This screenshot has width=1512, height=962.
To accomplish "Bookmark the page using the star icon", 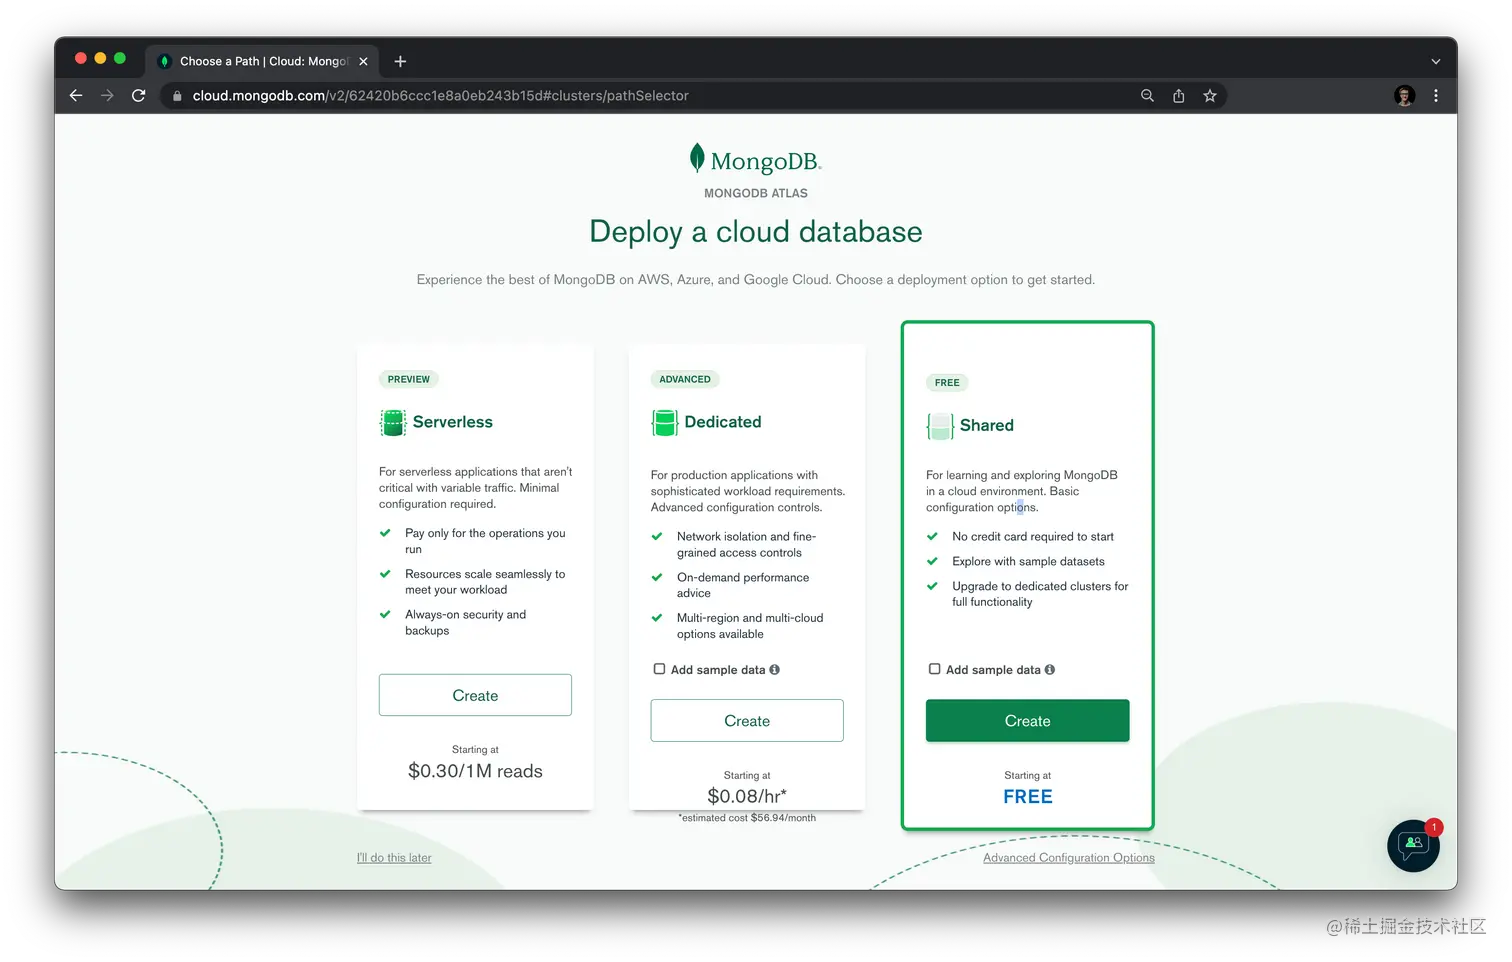I will coord(1210,95).
